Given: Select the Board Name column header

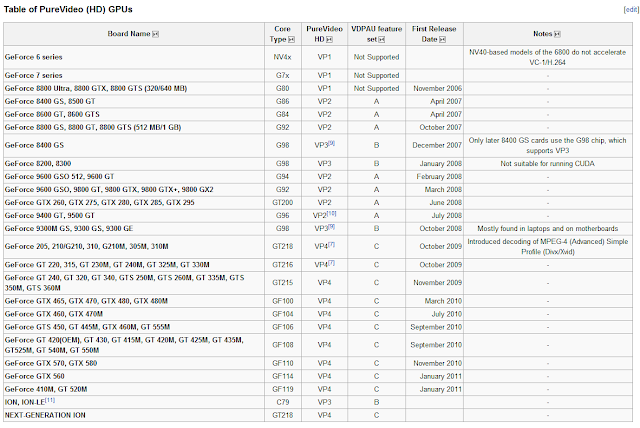Looking at the screenshot, I should 134,34.
